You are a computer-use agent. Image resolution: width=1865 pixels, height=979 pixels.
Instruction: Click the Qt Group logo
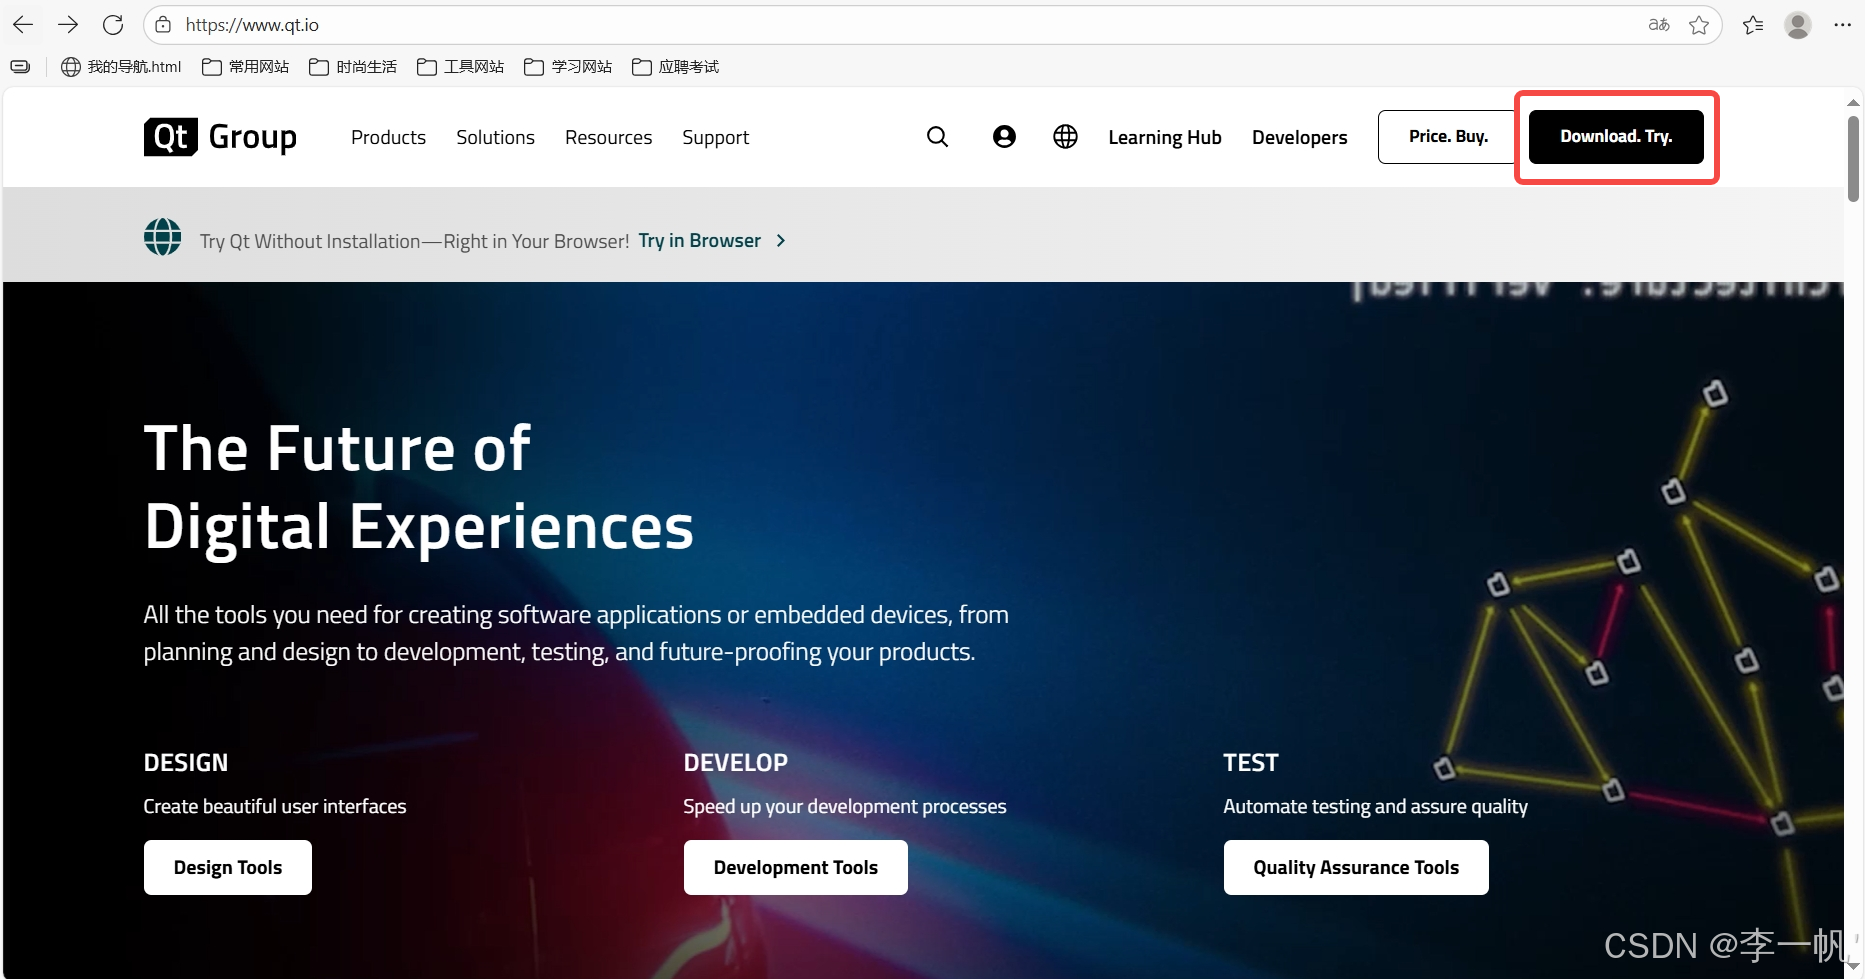point(220,137)
